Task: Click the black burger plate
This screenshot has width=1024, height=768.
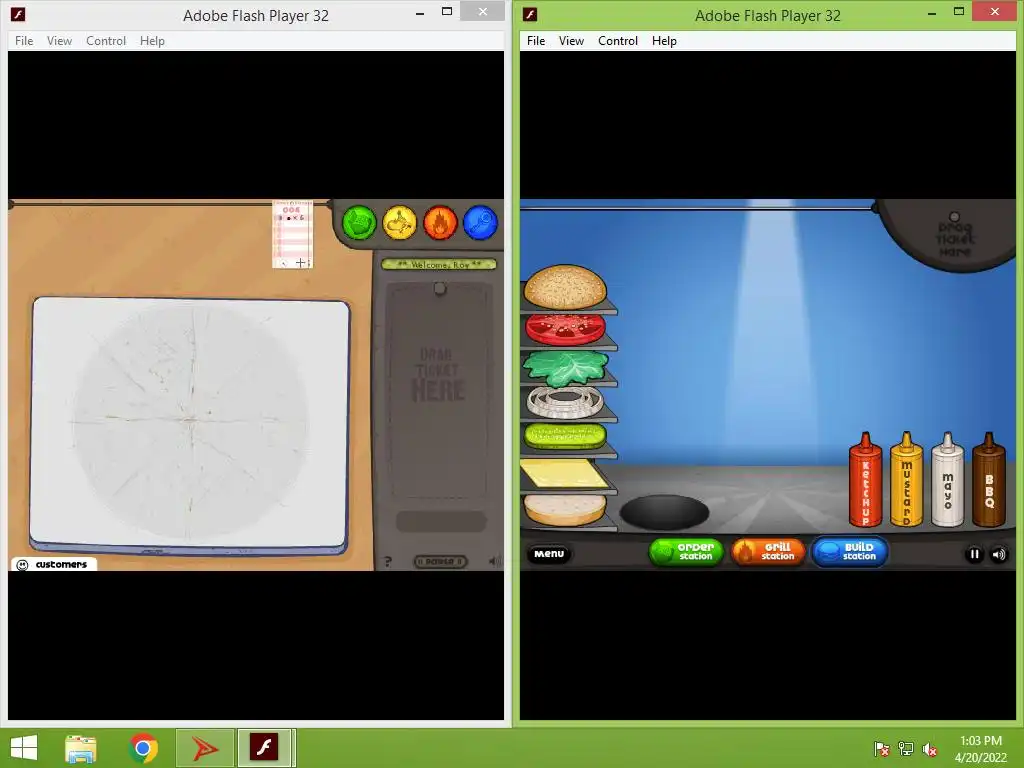Action: click(664, 512)
